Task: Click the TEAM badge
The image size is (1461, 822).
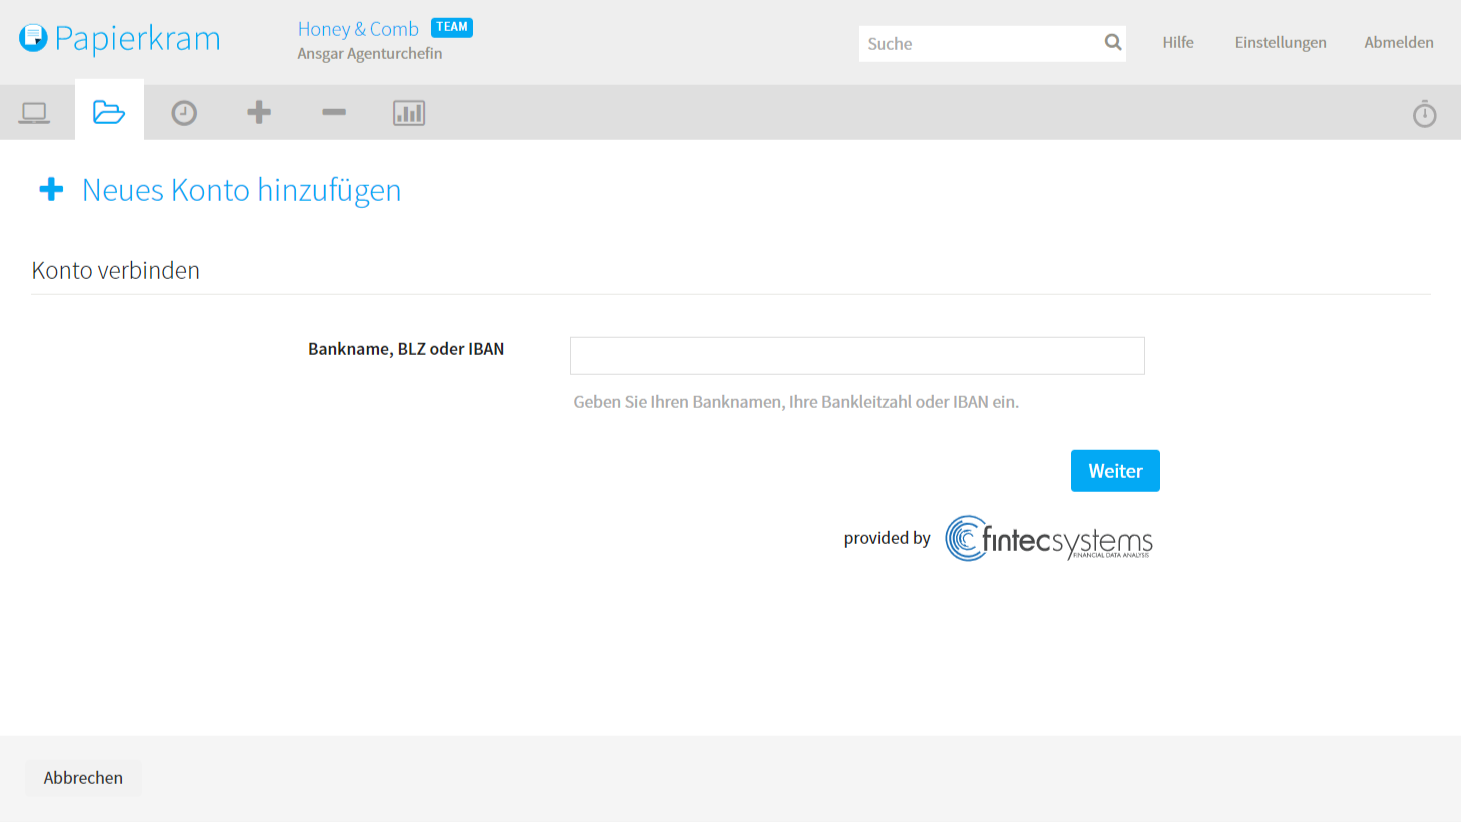Action: [x=452, y=27]
